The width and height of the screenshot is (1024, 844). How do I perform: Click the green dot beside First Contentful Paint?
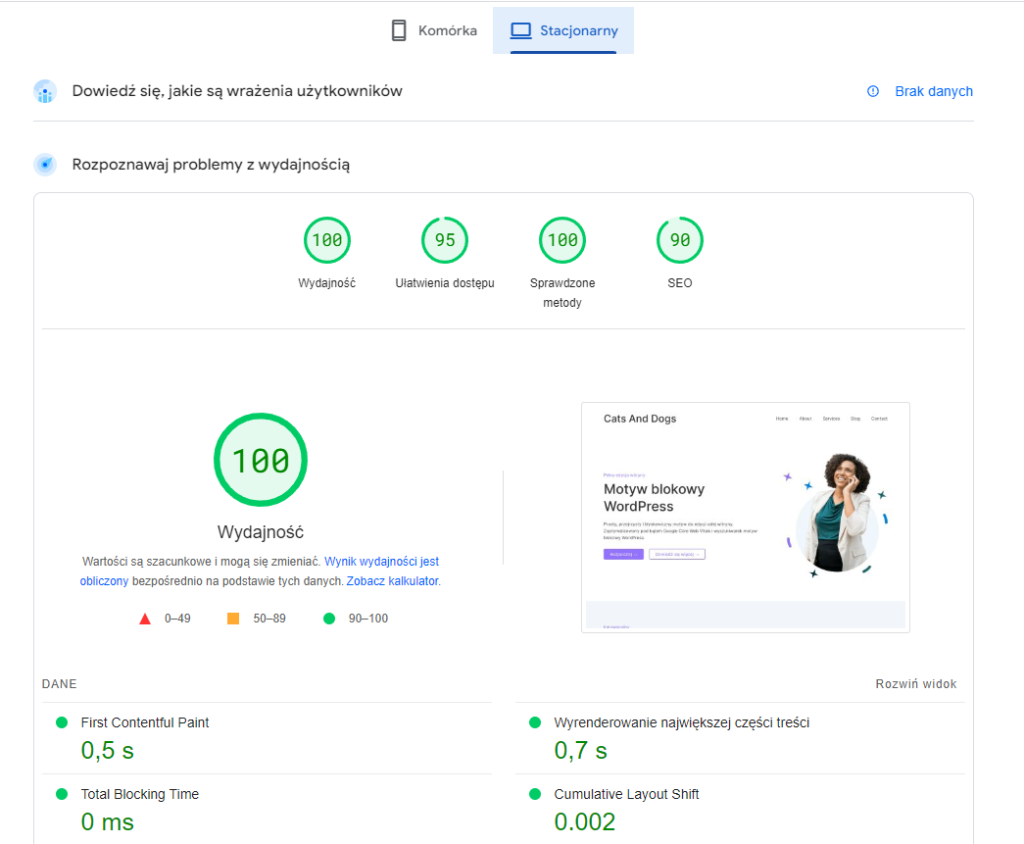pos(62,722)
